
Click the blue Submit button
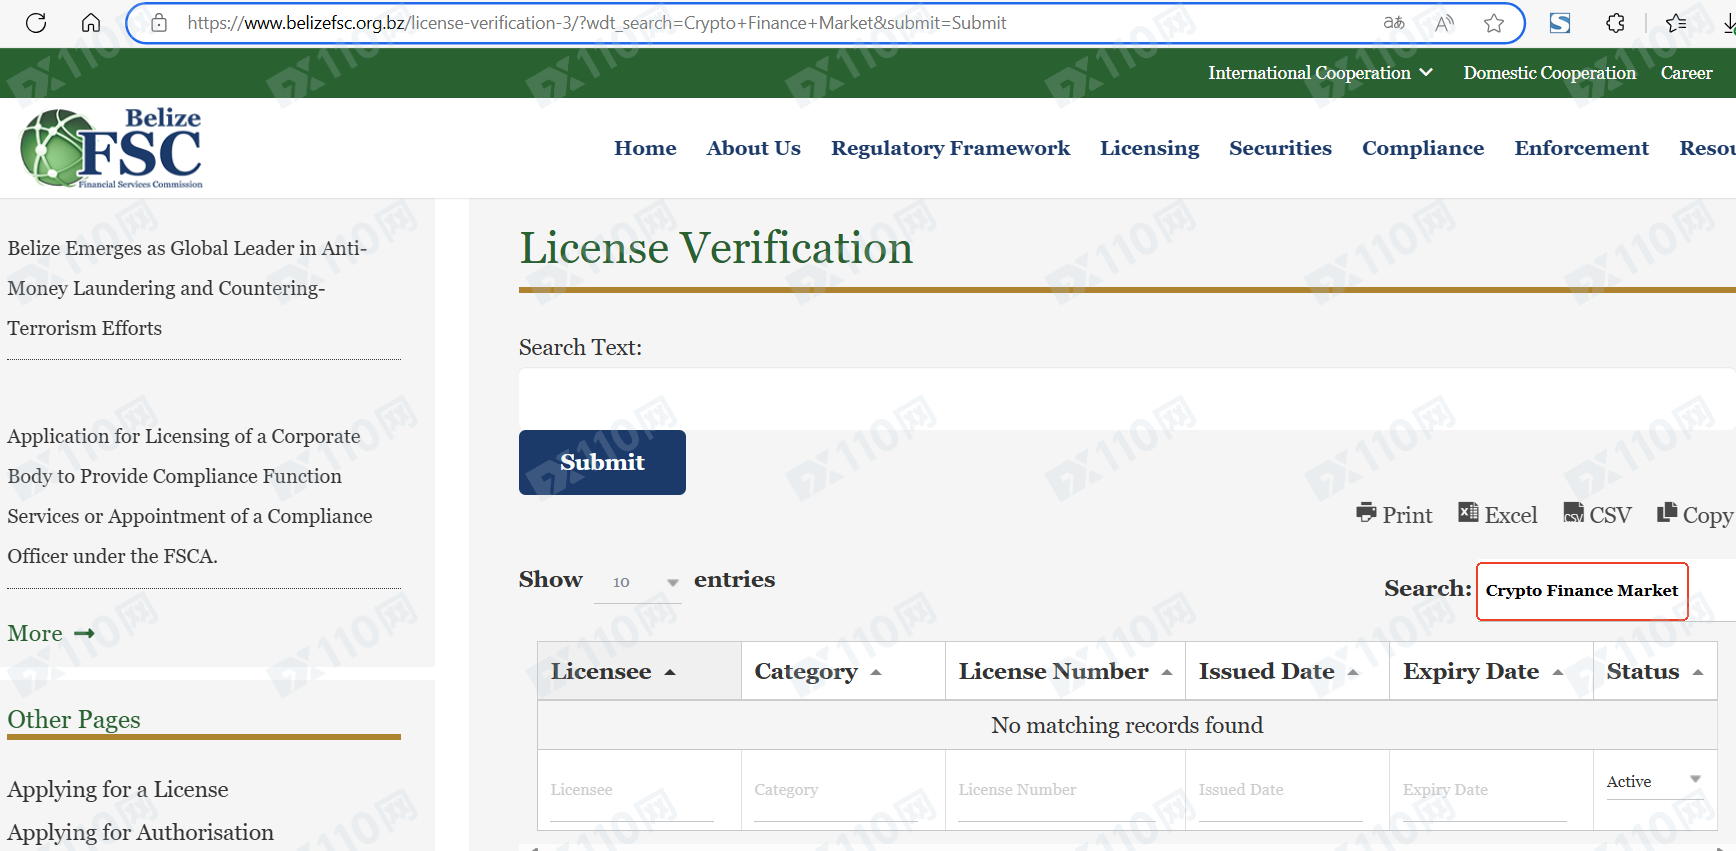pyautogui.click(x=602, y=462)
